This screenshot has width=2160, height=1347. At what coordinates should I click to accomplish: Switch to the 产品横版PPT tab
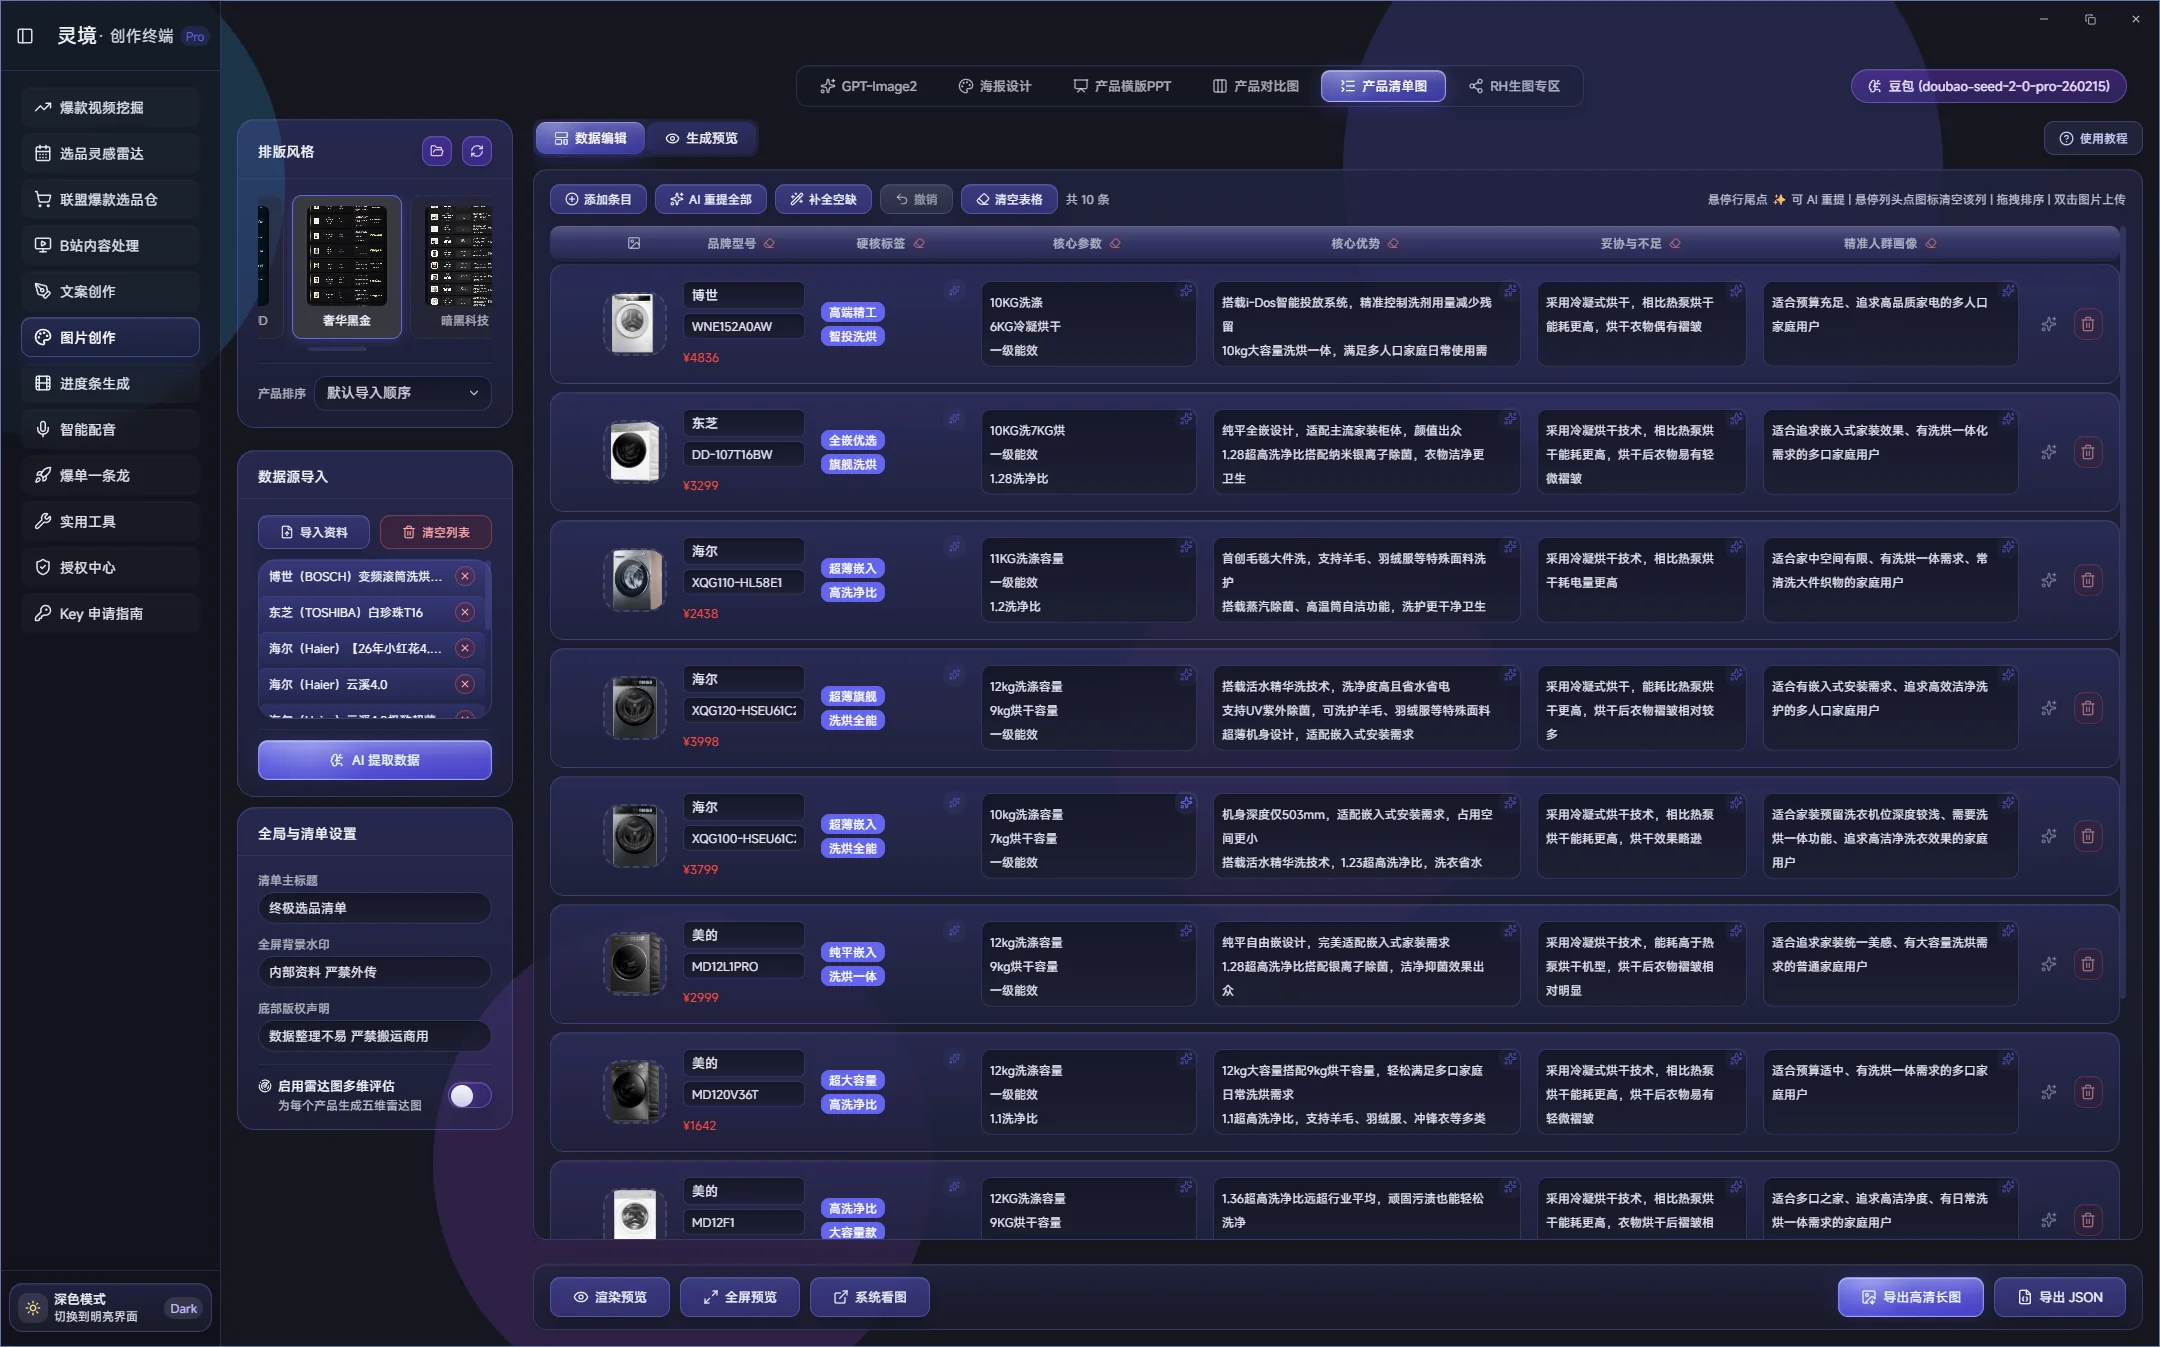pos(1122,86)
